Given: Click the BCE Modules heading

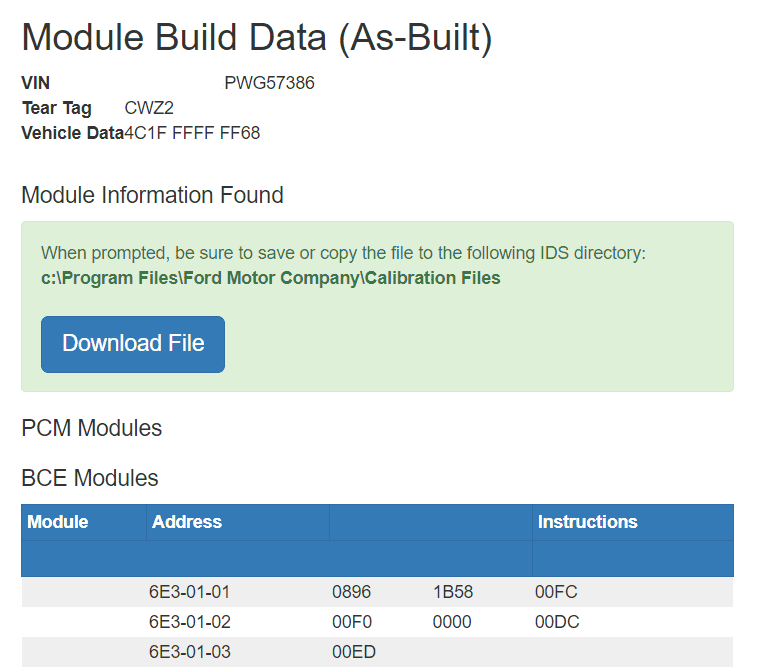Looking at the screenshot, I should coord(89,478).
